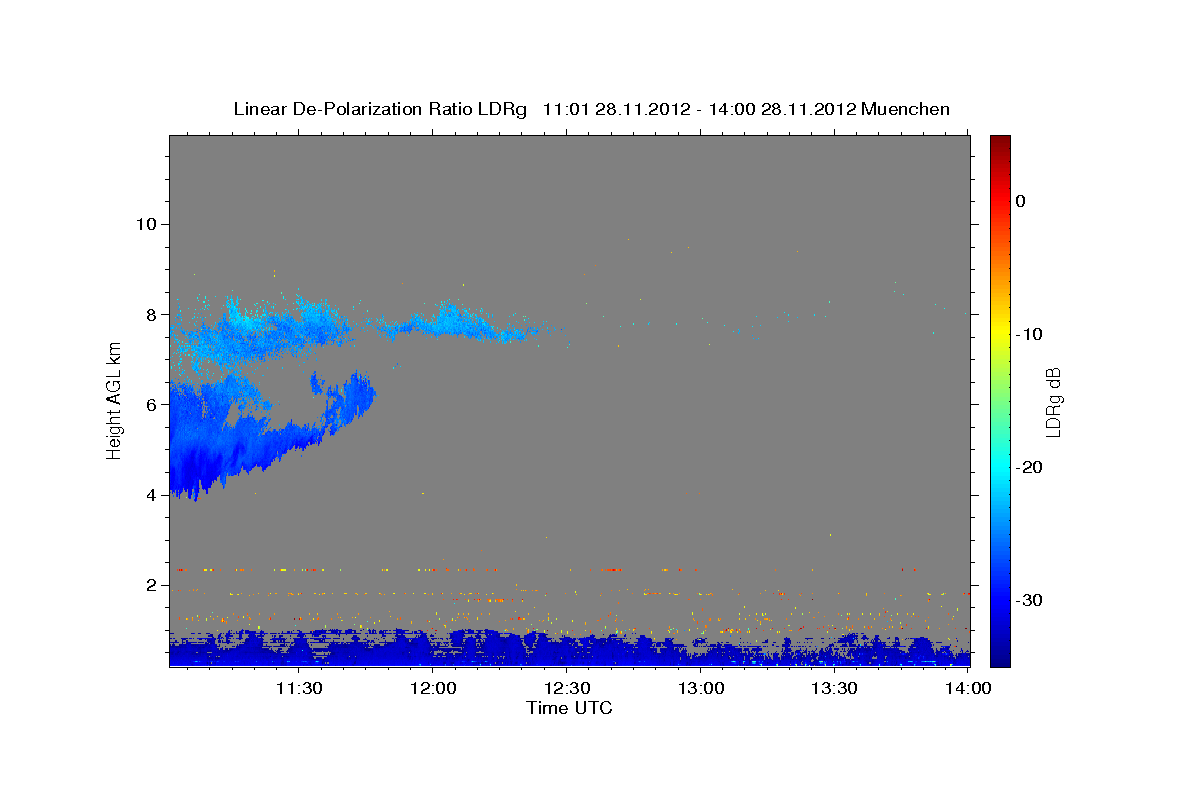The image size is (1200, 800).
Task: Click the 13:00 time tick label
Action: point(701,688)
